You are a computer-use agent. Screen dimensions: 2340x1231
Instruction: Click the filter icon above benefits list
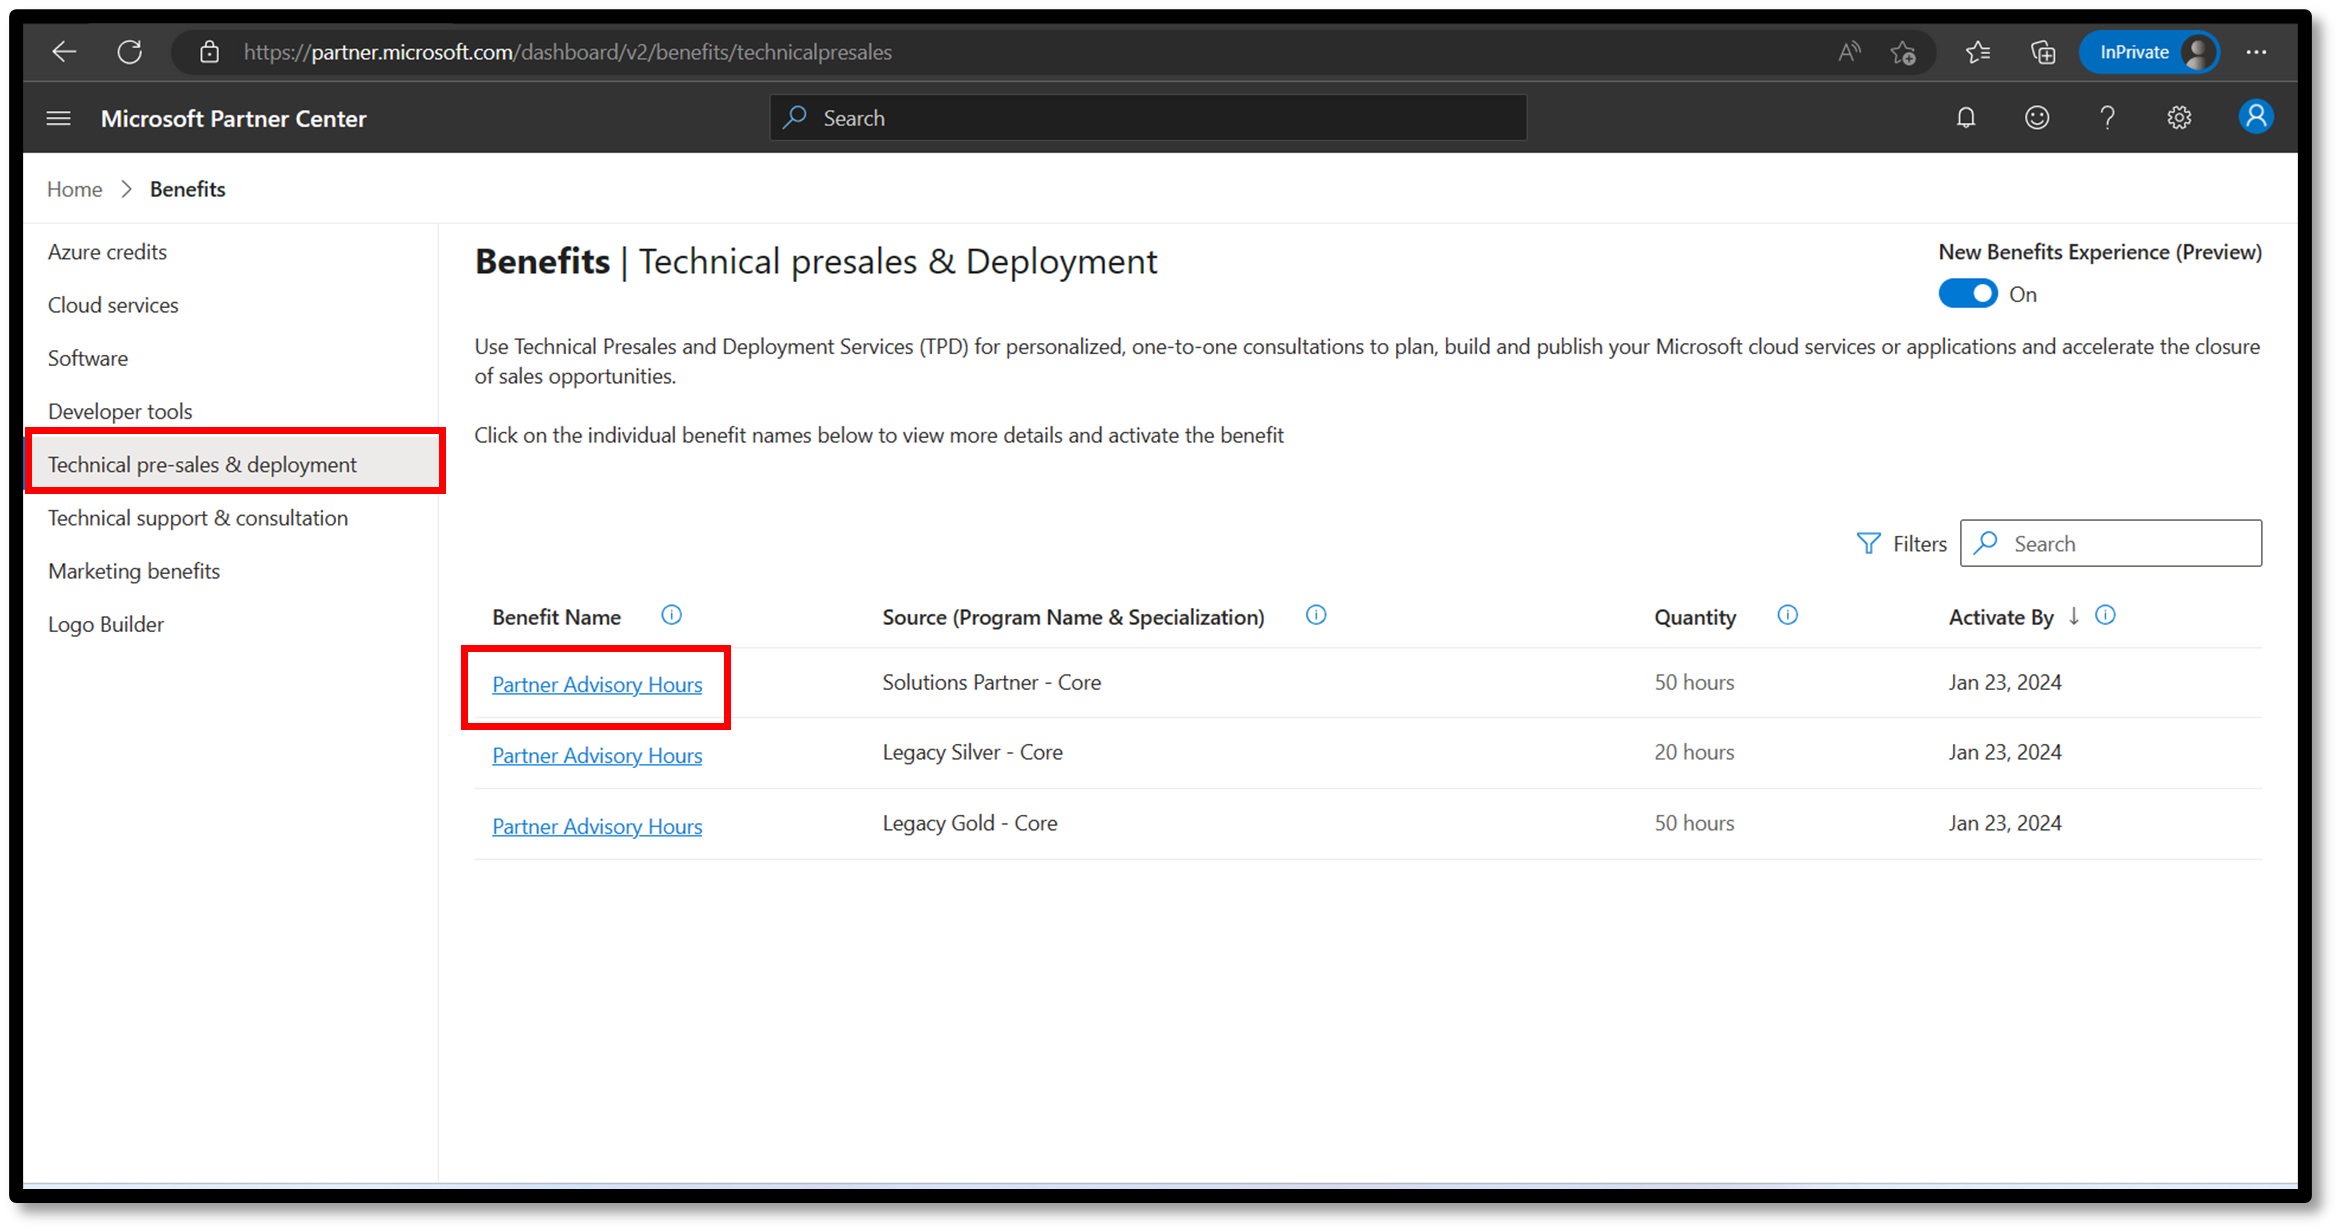click(x=1868, y=542)
